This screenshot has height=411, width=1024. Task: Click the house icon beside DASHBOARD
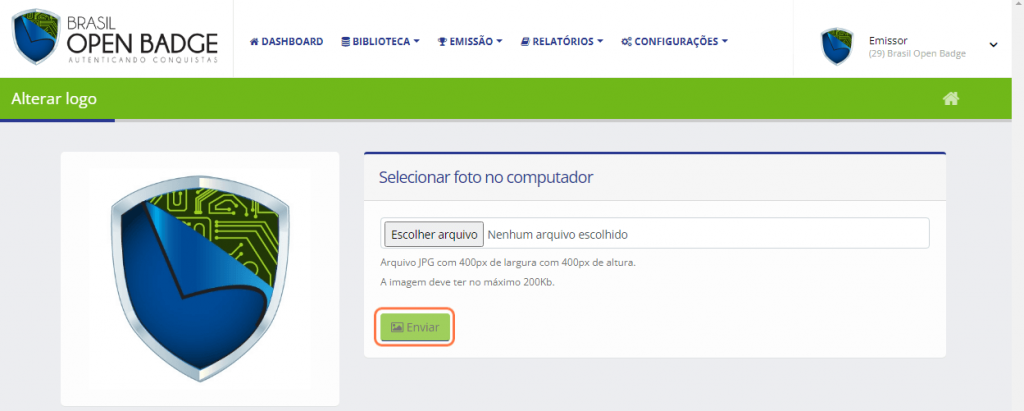254,41
